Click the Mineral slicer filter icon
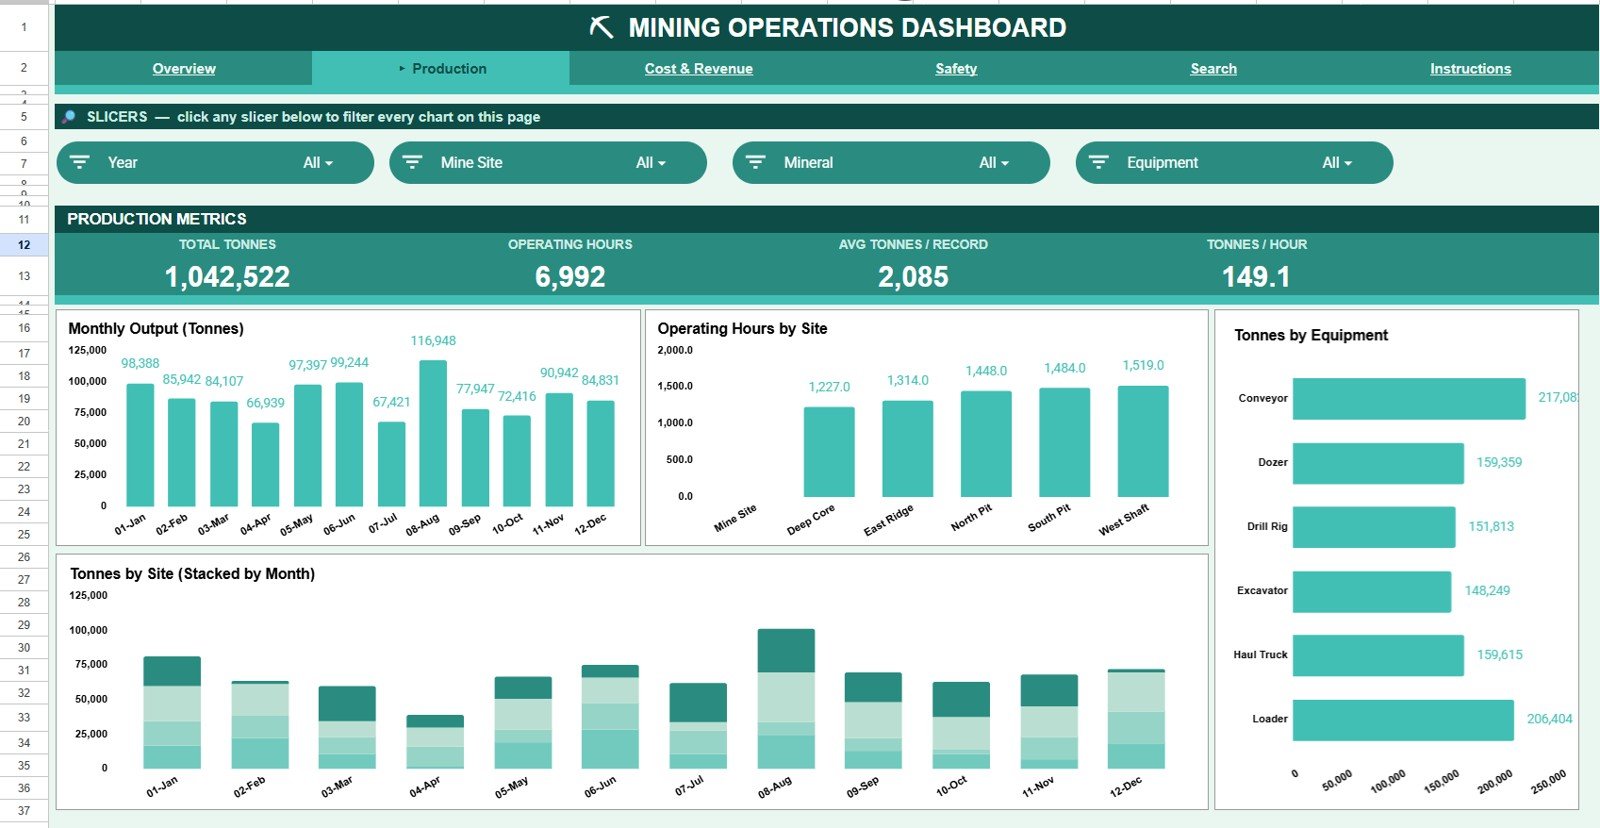This screenshot has height=828, width=1600. pyautogui.click(x=756, y=162)
